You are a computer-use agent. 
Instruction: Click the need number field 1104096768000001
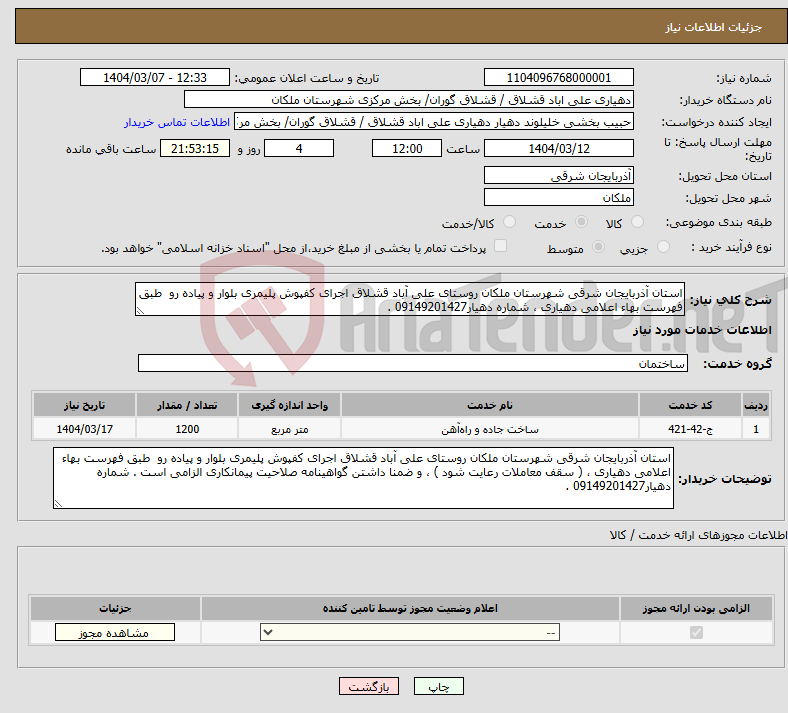coord(558,78)
